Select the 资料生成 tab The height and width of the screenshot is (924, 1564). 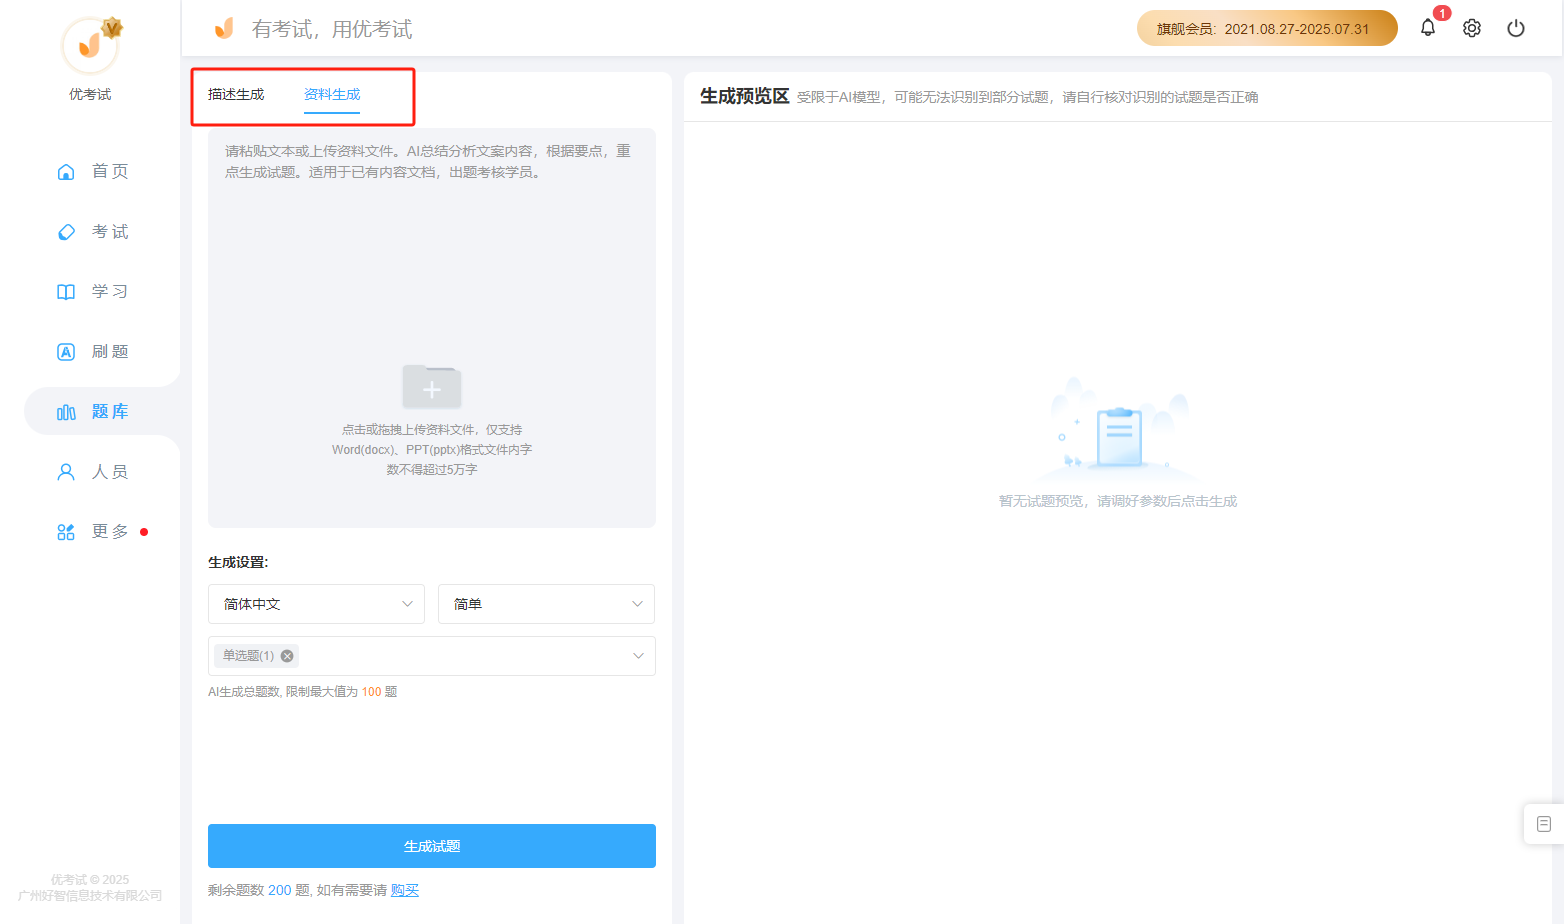point(332,94)
